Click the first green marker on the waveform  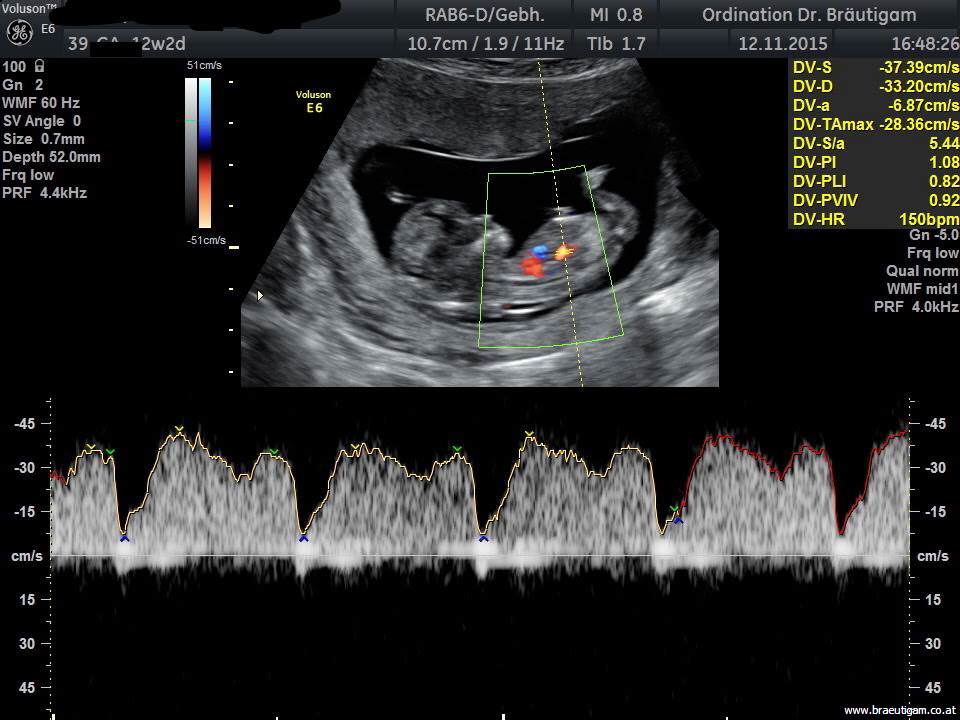[x=110, y=453]
